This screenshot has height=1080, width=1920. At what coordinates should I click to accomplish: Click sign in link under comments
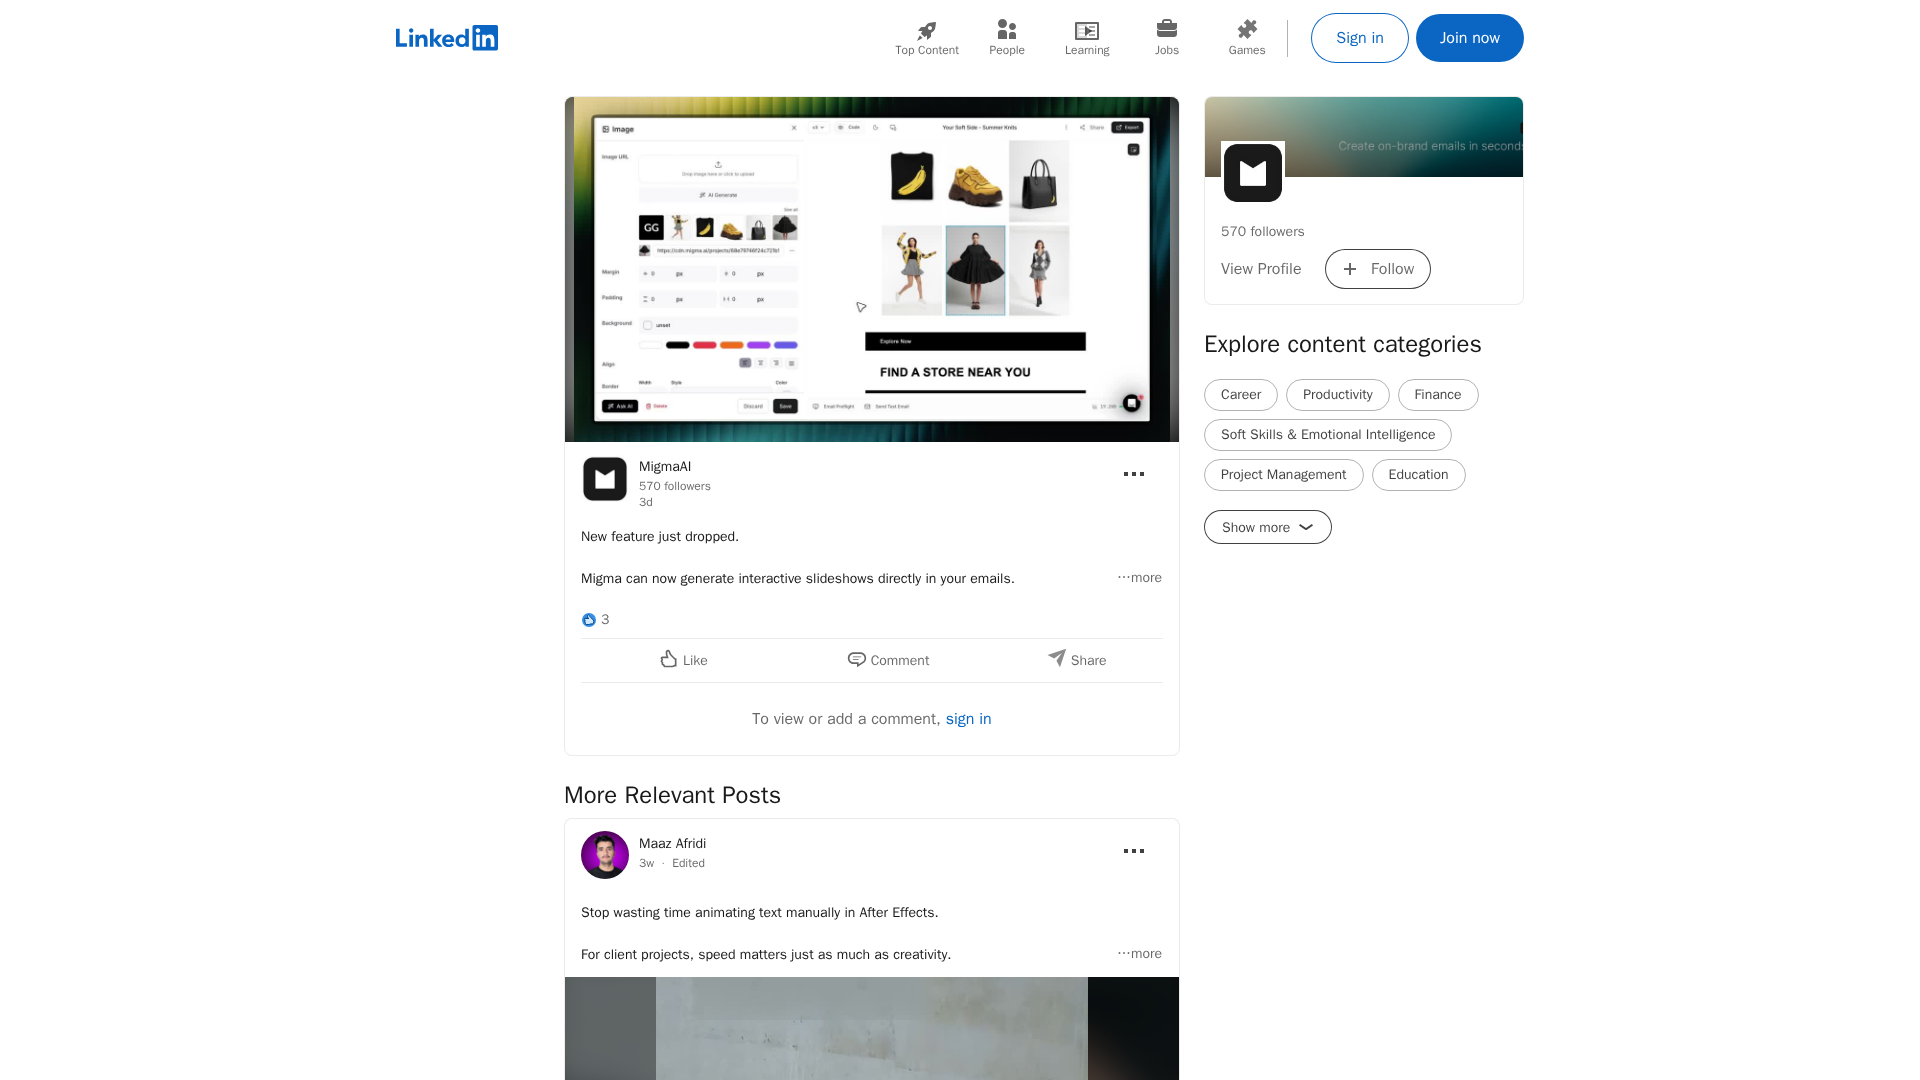(968, 719)
